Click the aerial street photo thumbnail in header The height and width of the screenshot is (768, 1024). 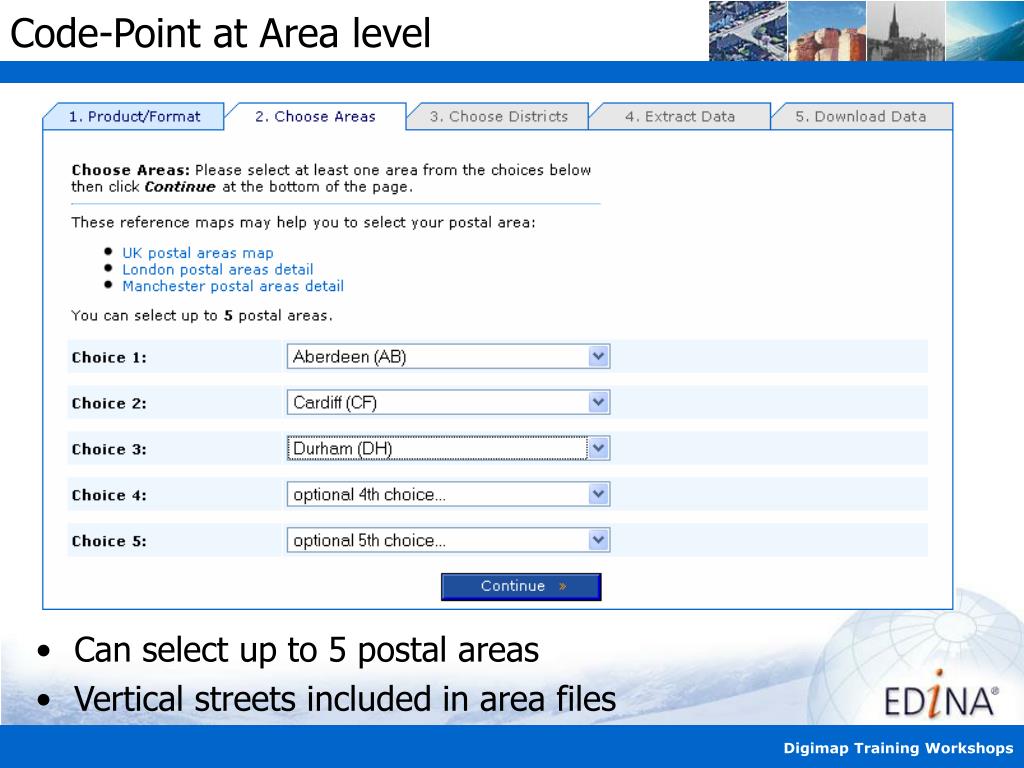point(748,31)
